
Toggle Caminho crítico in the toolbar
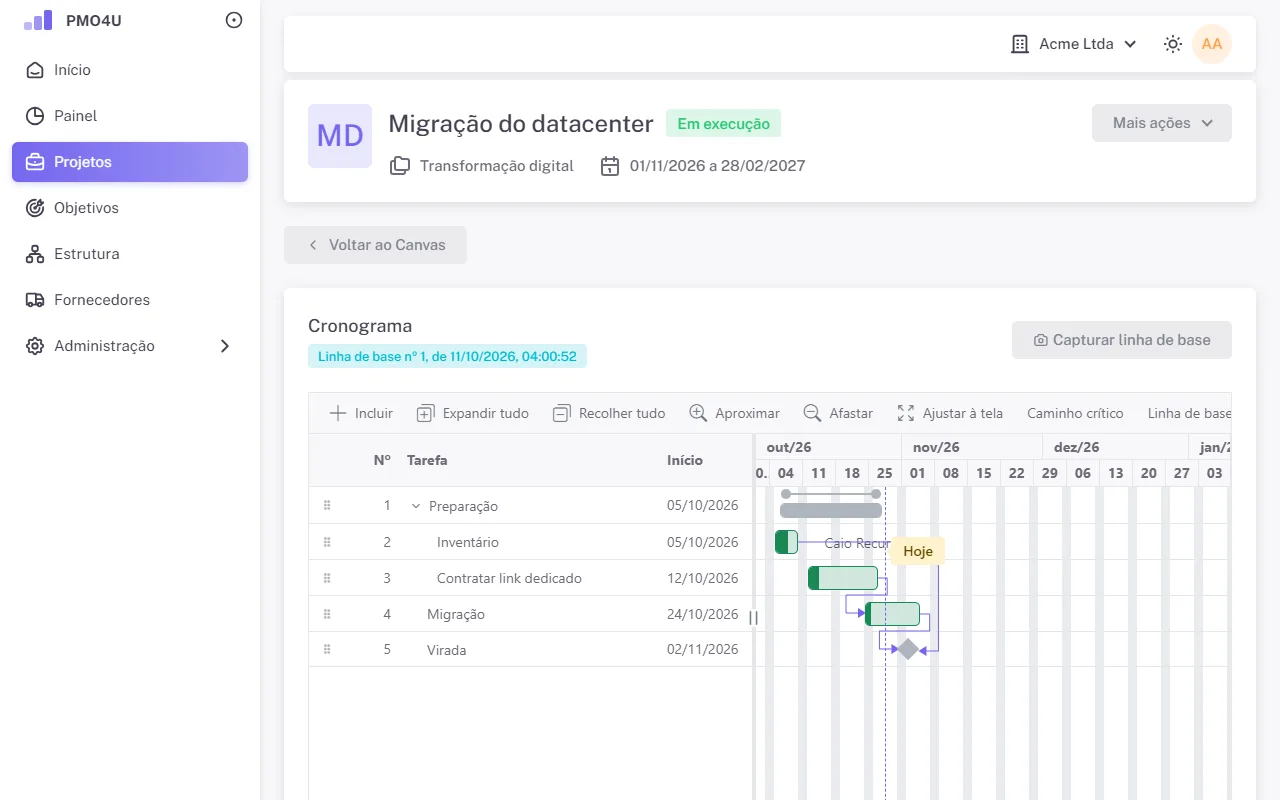pos(1075,413)
